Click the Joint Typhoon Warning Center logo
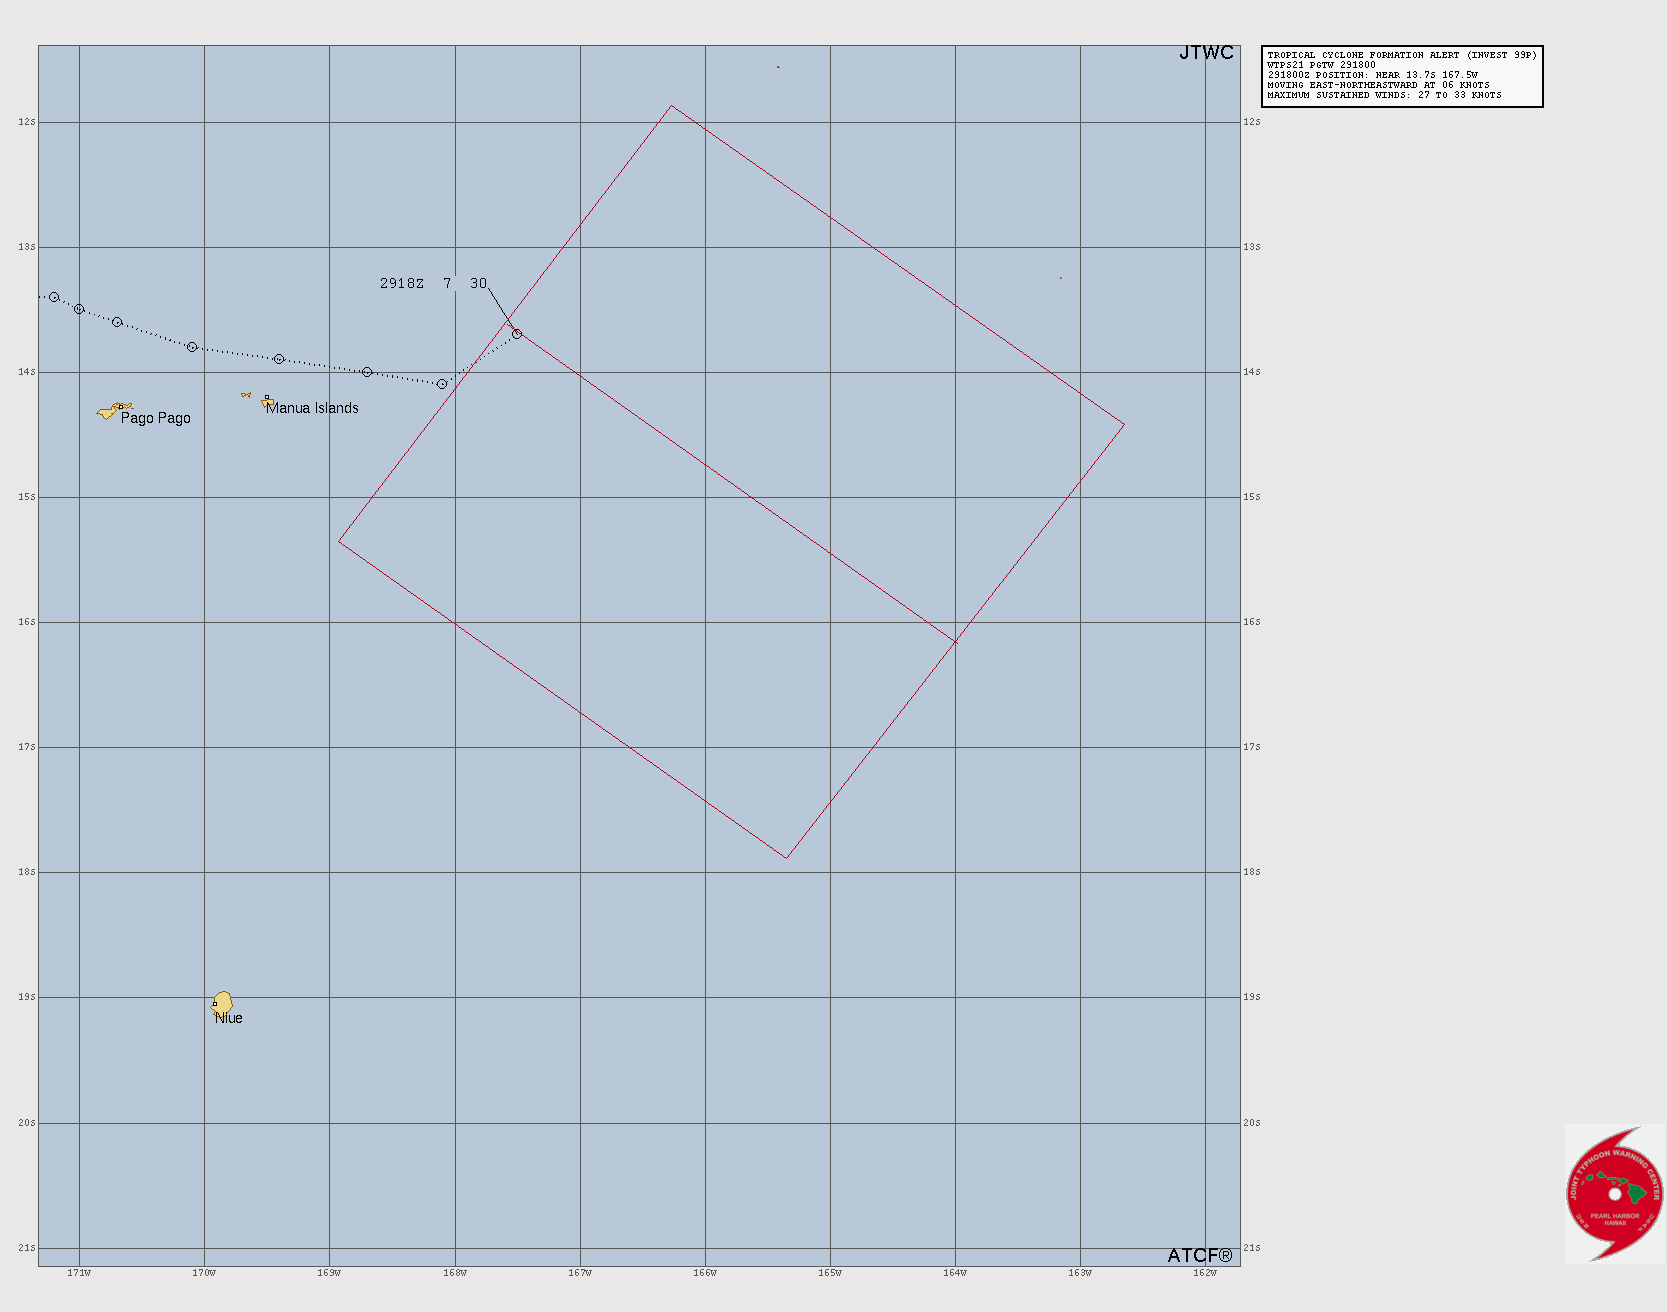The height and width of the screenshot is (1312, 1667). coord(1614,1193)
